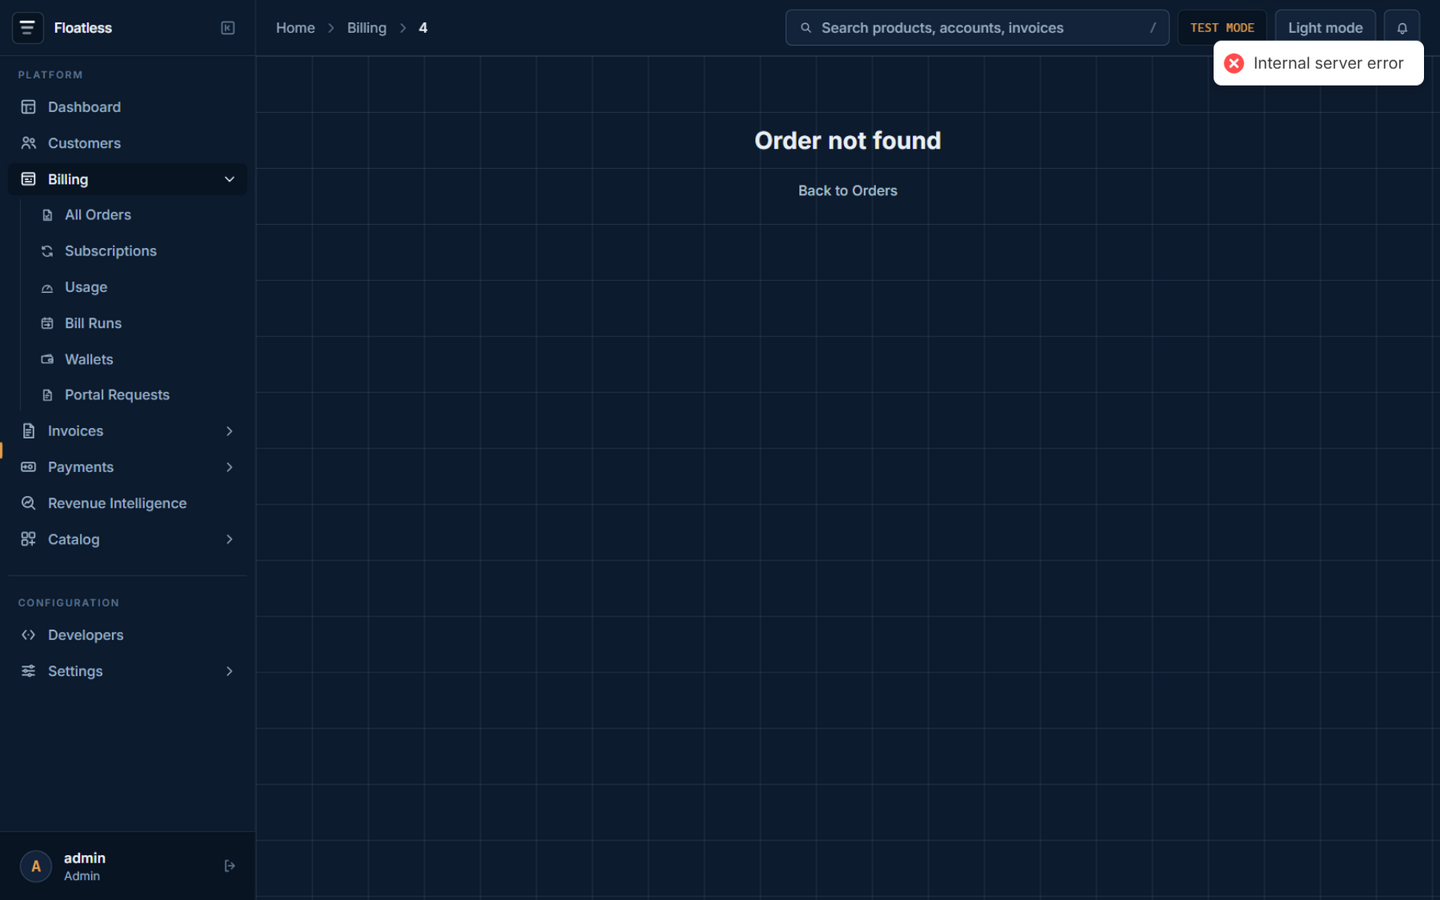Open the Portal Requests menu item
1440x900 pixels.
click(x=139, y=395)
